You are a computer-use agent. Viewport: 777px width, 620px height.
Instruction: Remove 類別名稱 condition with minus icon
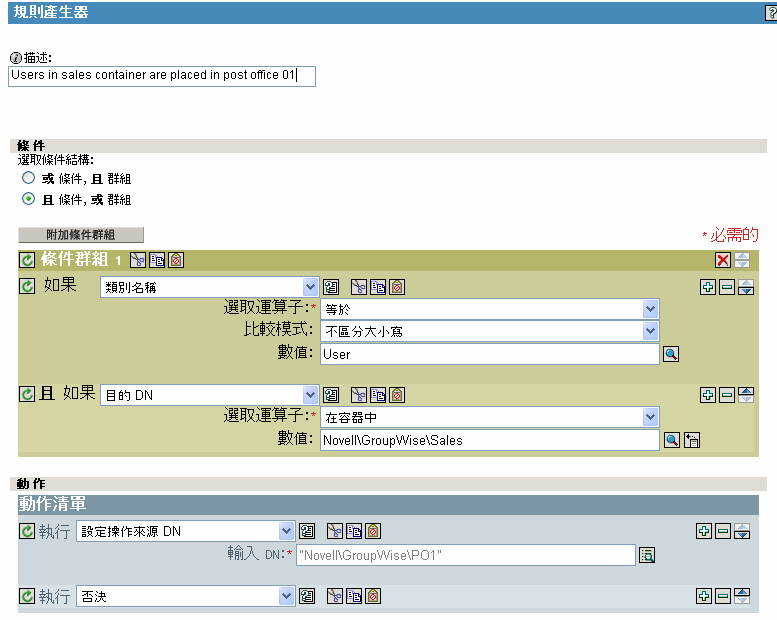coord(727,287)
